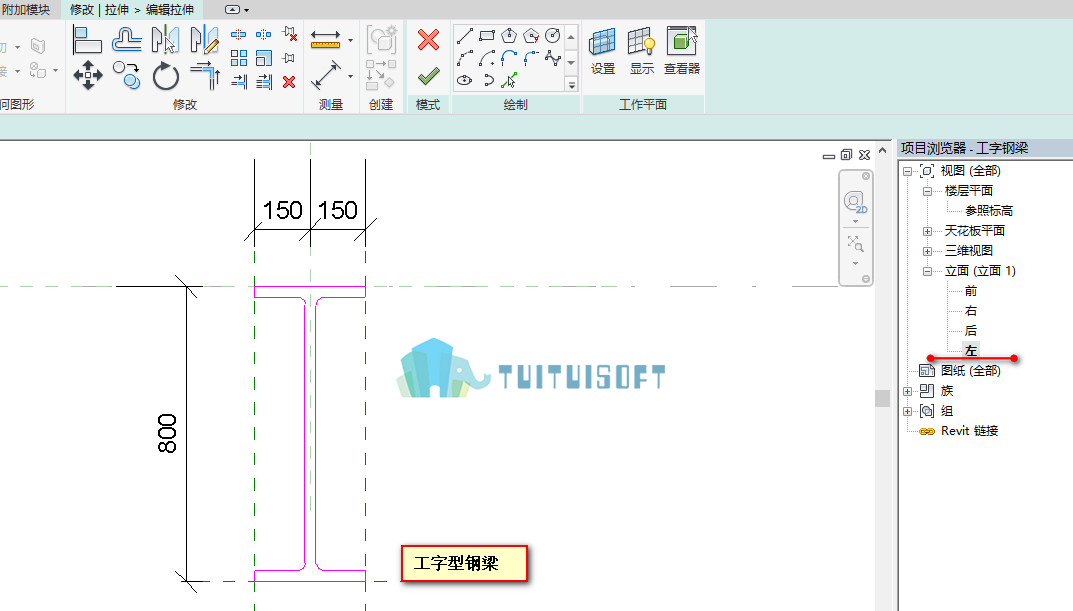Expand the 三维视图 node

pyautogui.click(x=927, y=251)
